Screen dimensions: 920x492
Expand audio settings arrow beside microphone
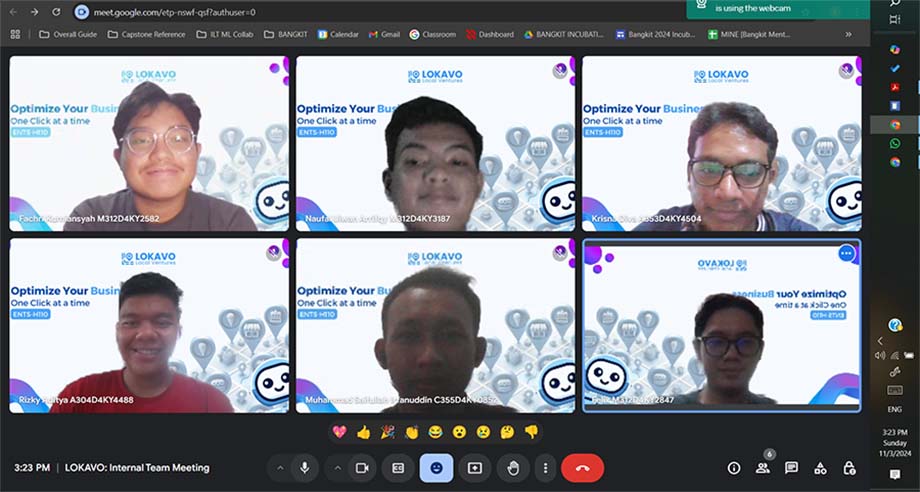279,468
